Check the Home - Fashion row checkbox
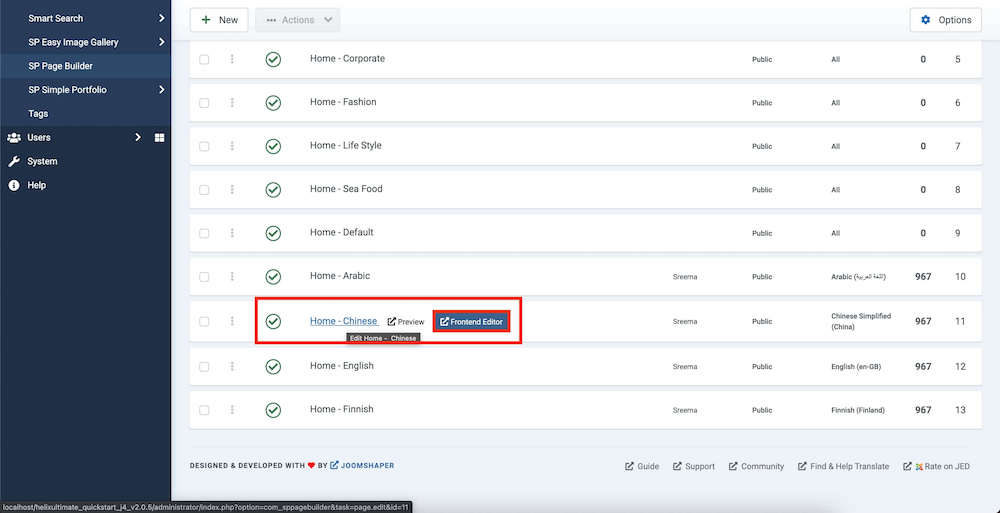Image resolution: width=1000 pixels, height=513 pixels. click(x=204, y=103)
